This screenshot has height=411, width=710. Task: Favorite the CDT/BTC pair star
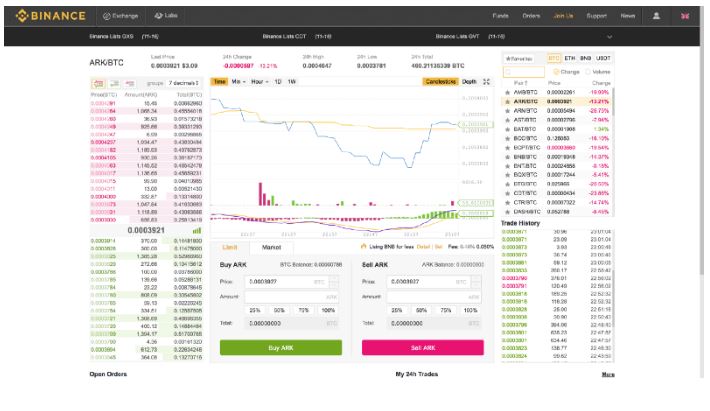pyautogui.click(x=507, y=193)
